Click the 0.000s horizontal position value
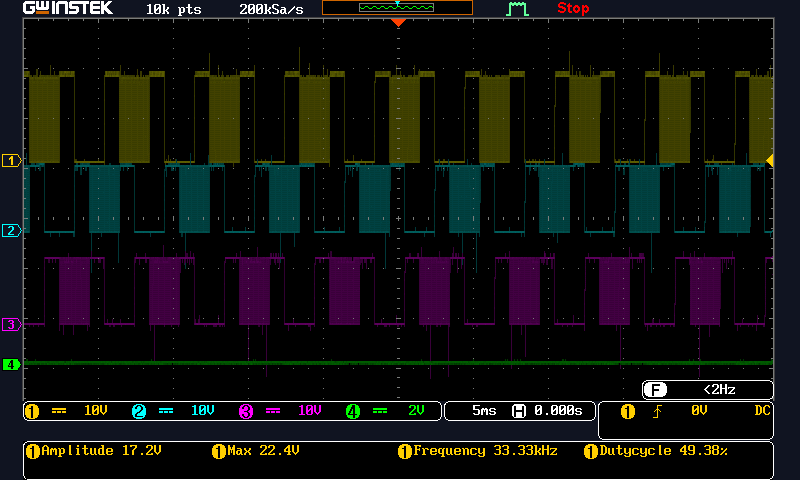800x480 pixels. (558, 410)
